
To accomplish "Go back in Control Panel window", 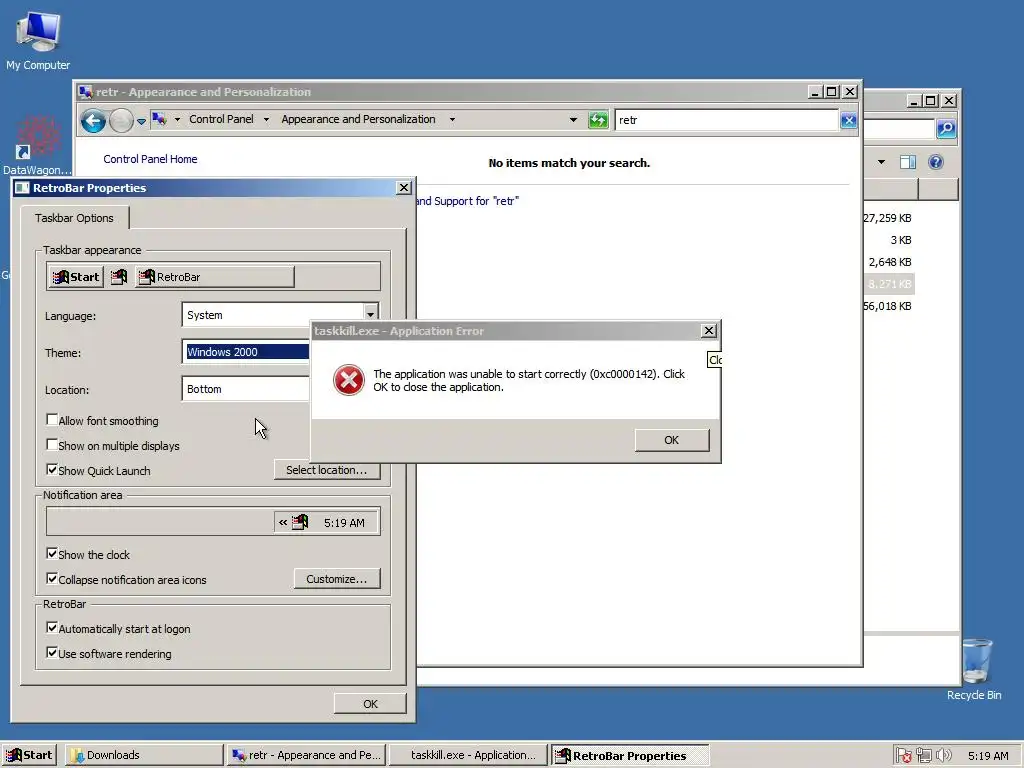I will (93, 121).
